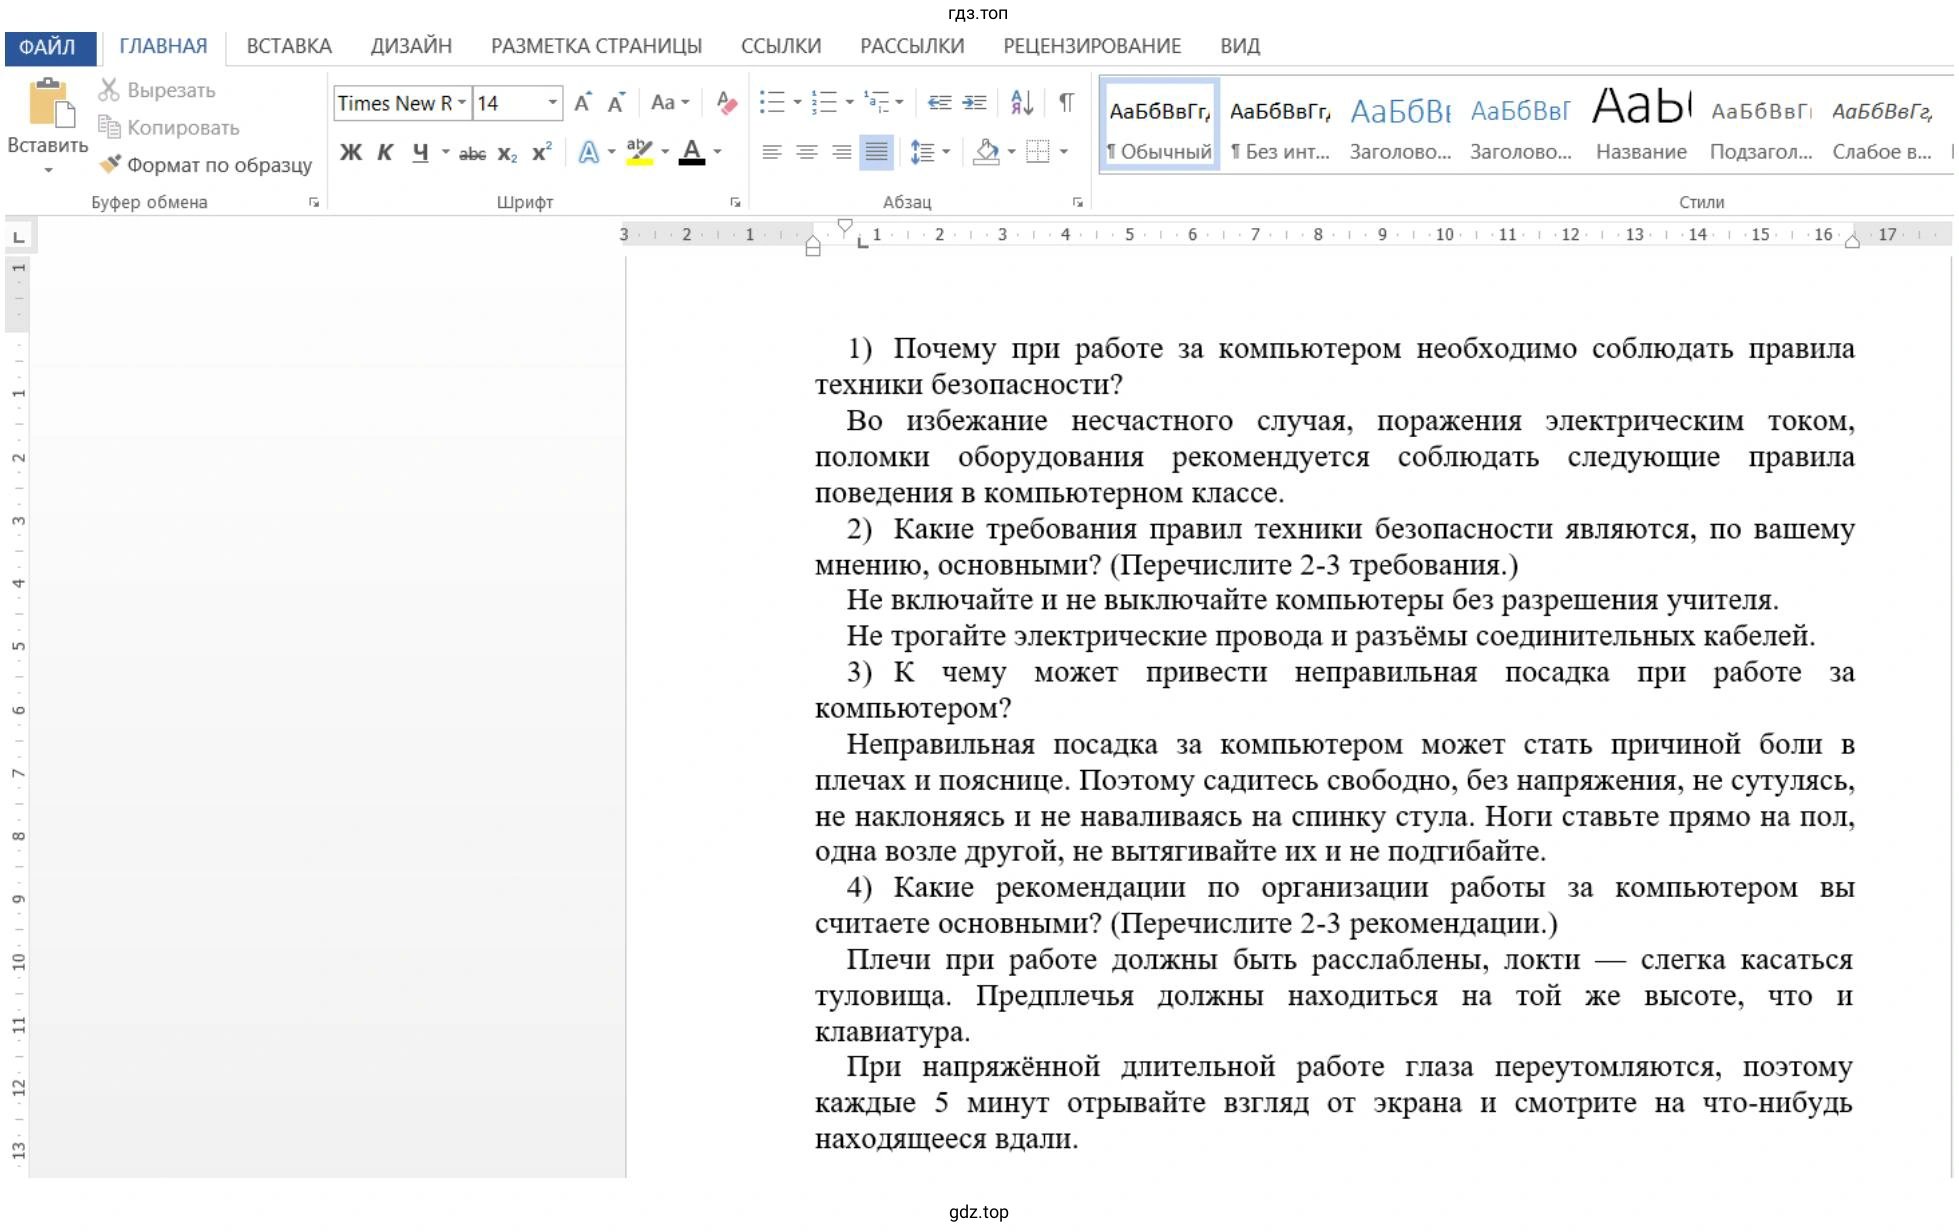Open clipboard (Буфер обмена) dialog launcher
This screenshot has width=1959, height=1232.
click(314, 203)
